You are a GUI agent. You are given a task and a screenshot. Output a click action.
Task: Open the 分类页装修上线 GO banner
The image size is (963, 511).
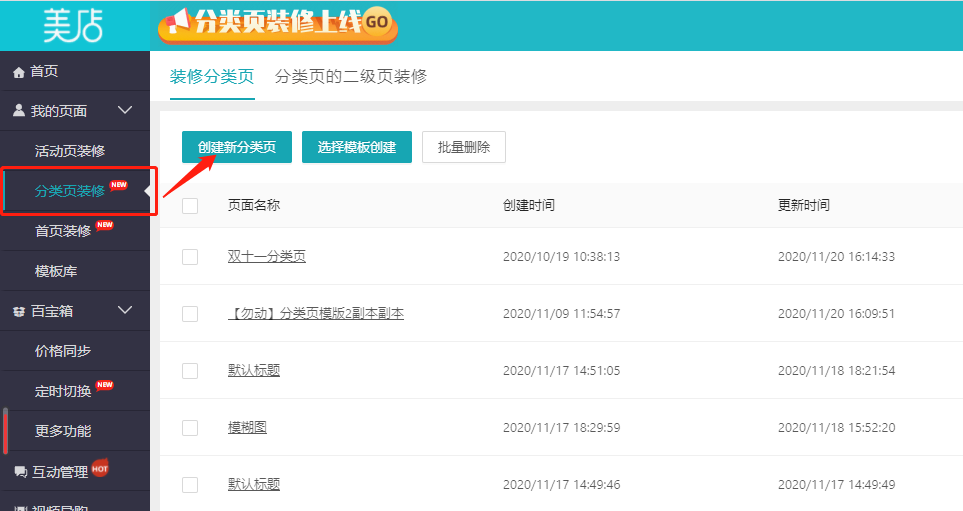click(278, 25)
